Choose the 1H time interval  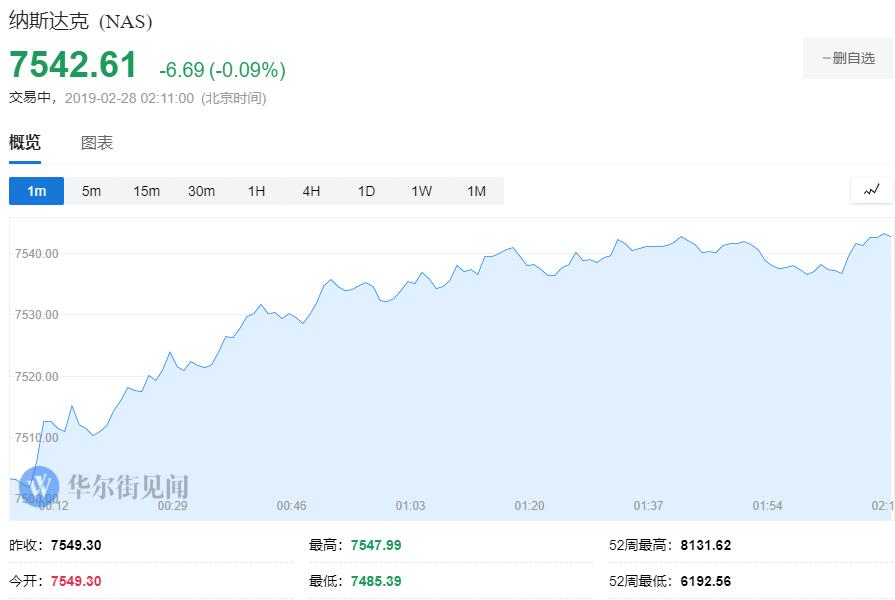(256, 191)
